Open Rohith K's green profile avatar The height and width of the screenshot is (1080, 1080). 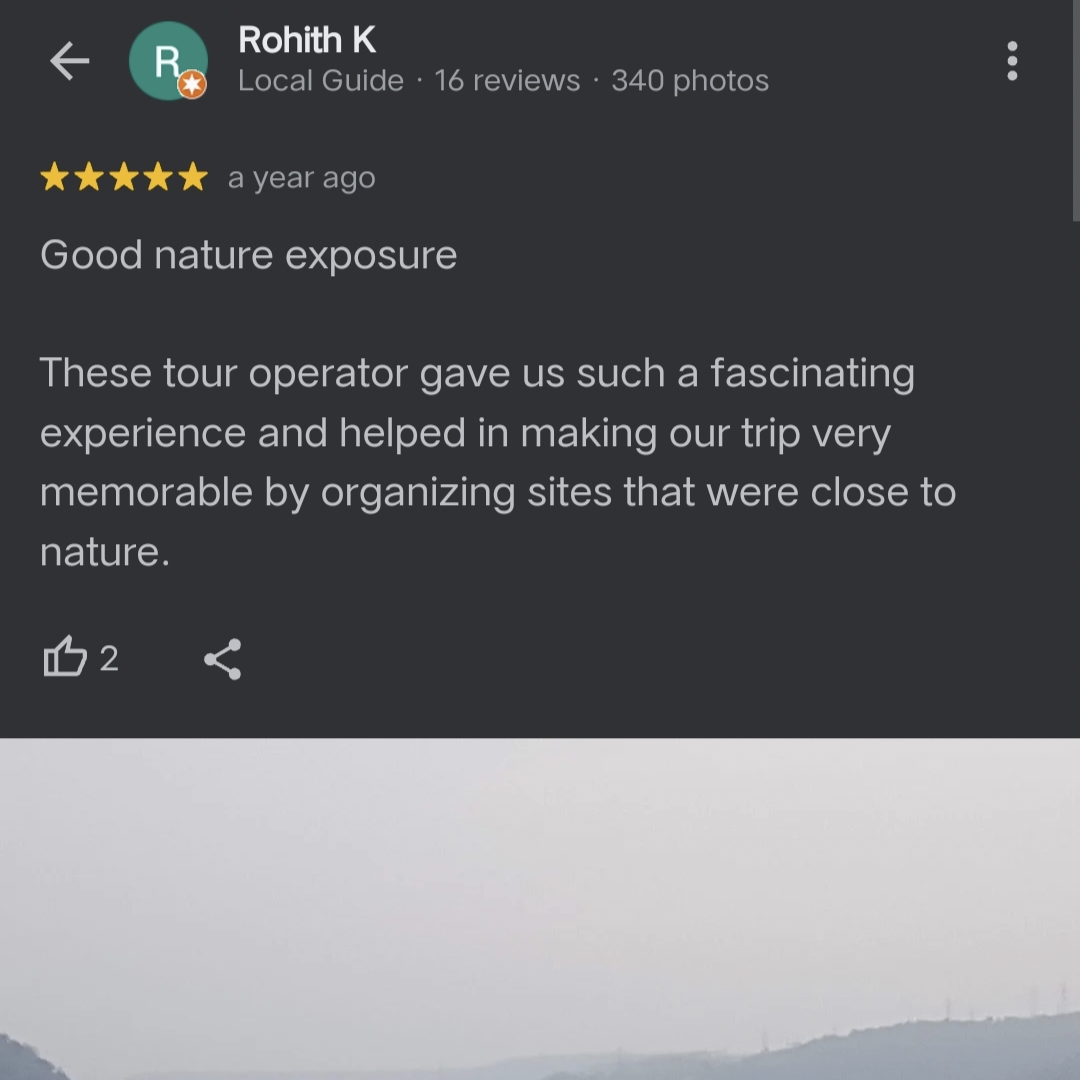pyautogui.click(x=168, y=61)
